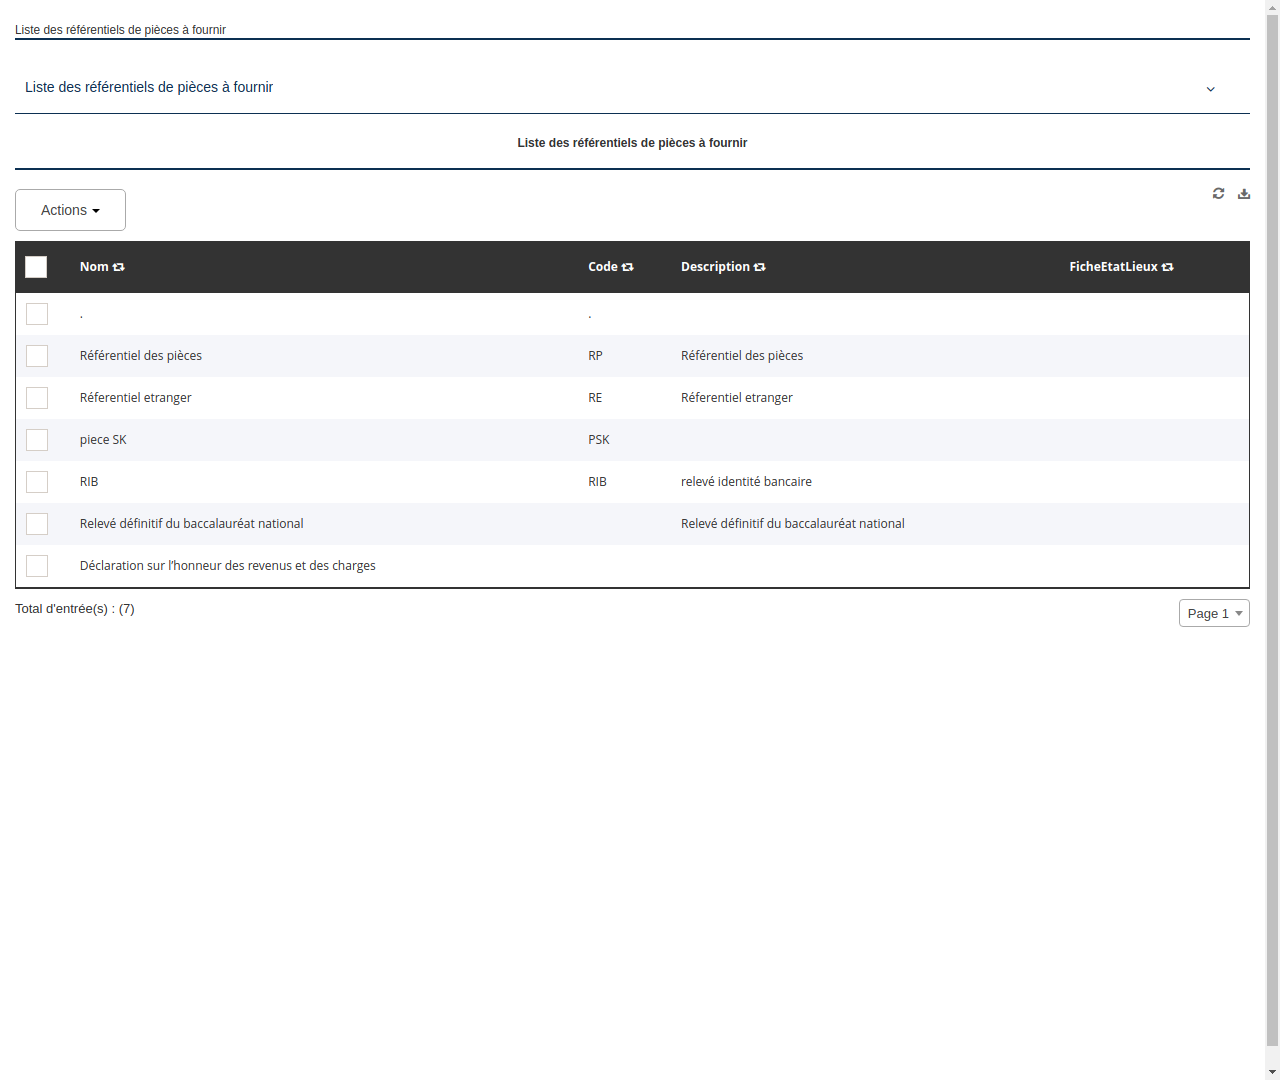Screen dimensions: 1280x1080
Task: Collapse the Liste des référentiels panel
Action: click(x=1210, y=88)
